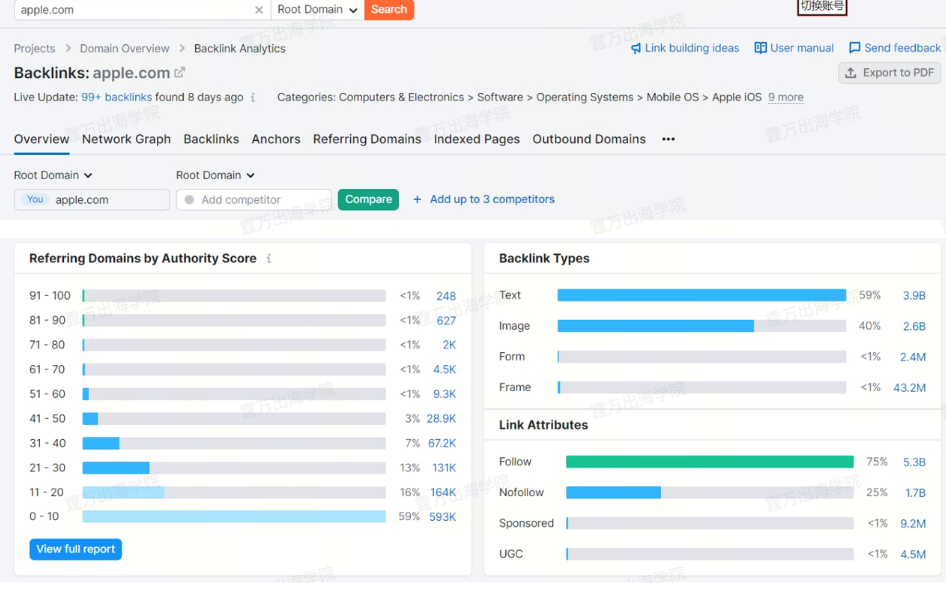The image size is (946, 605).
Task: Open the three-dots more tabs menu
Action: pyautogui.click(x=668, y=139)
